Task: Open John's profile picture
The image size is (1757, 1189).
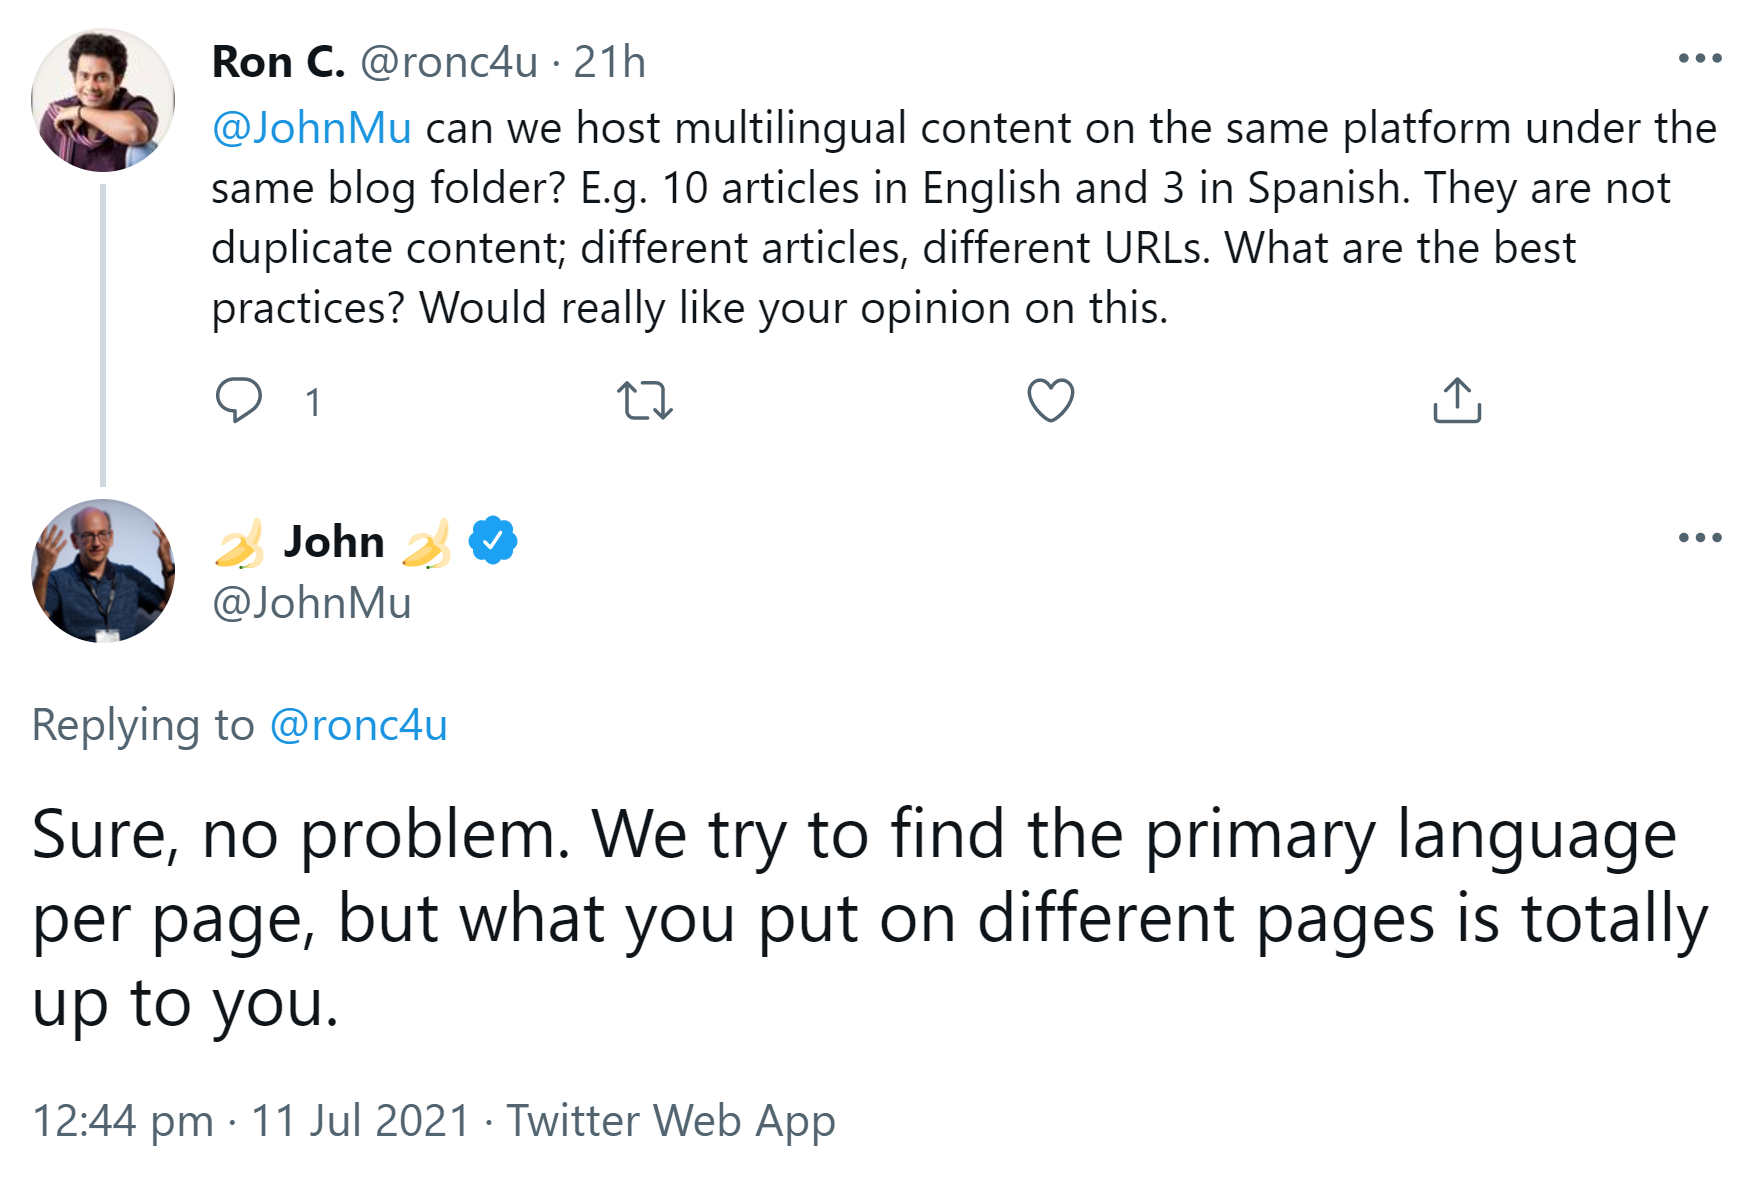Action: point(103,571)
